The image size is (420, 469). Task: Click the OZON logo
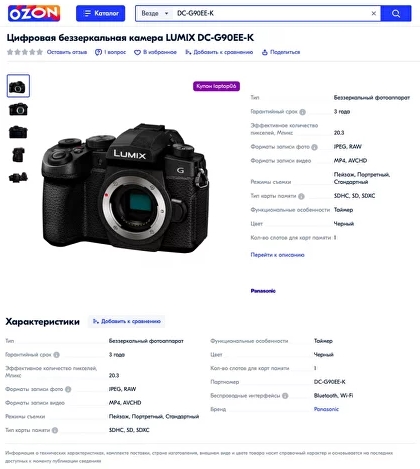34,13
